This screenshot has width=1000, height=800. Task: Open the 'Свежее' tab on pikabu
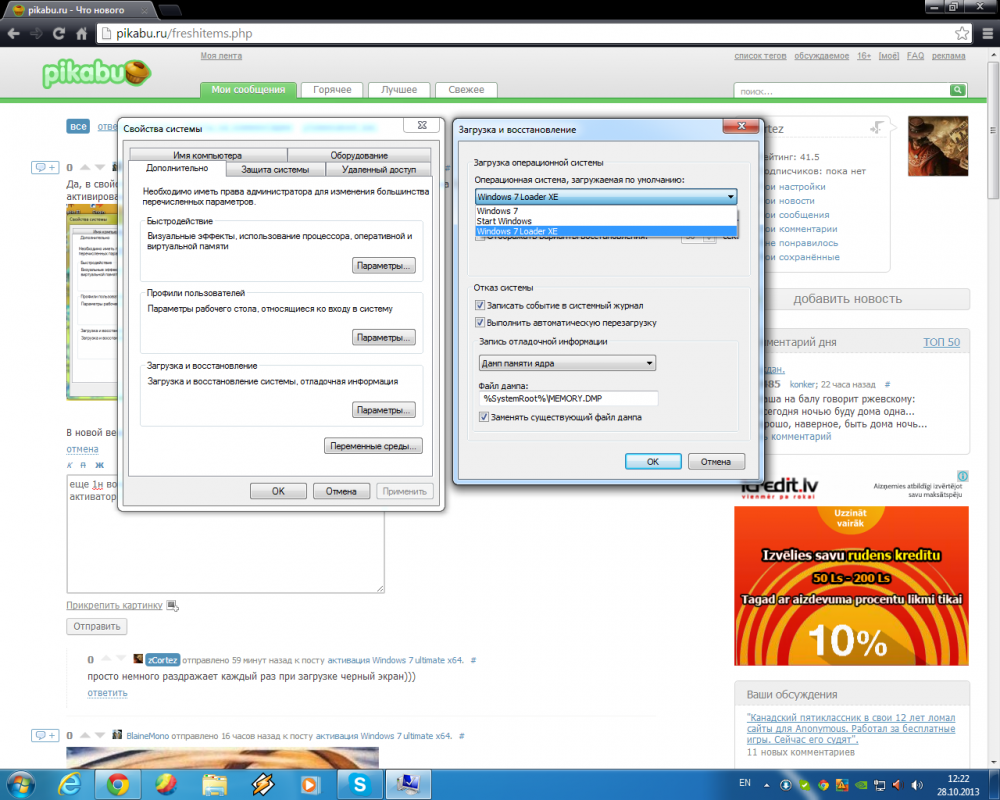466,90
